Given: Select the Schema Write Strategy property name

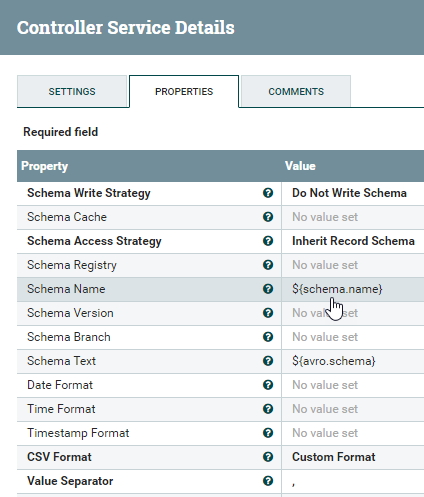Looking at the screenshot, I should (89, 193).
